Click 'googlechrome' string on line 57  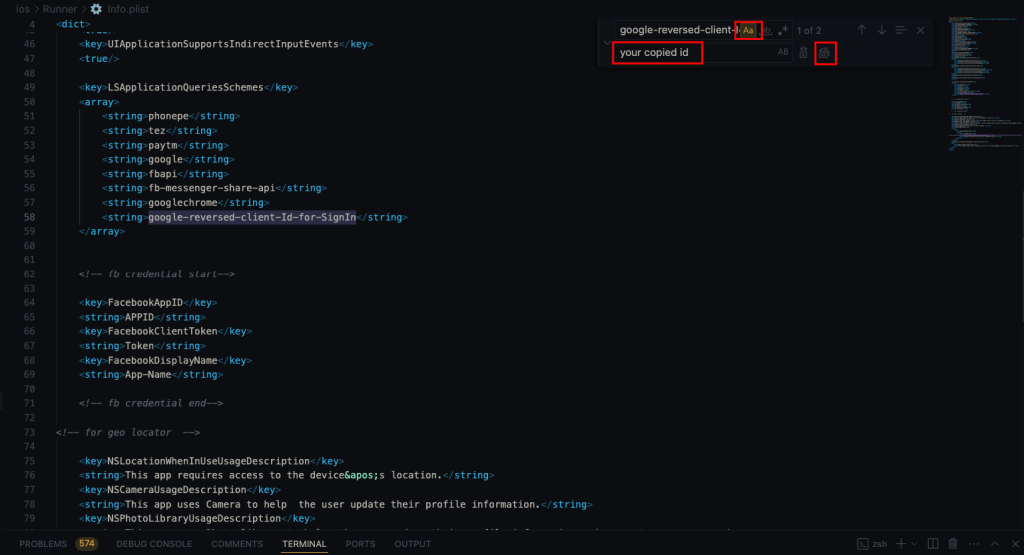[x=183, y=202]
